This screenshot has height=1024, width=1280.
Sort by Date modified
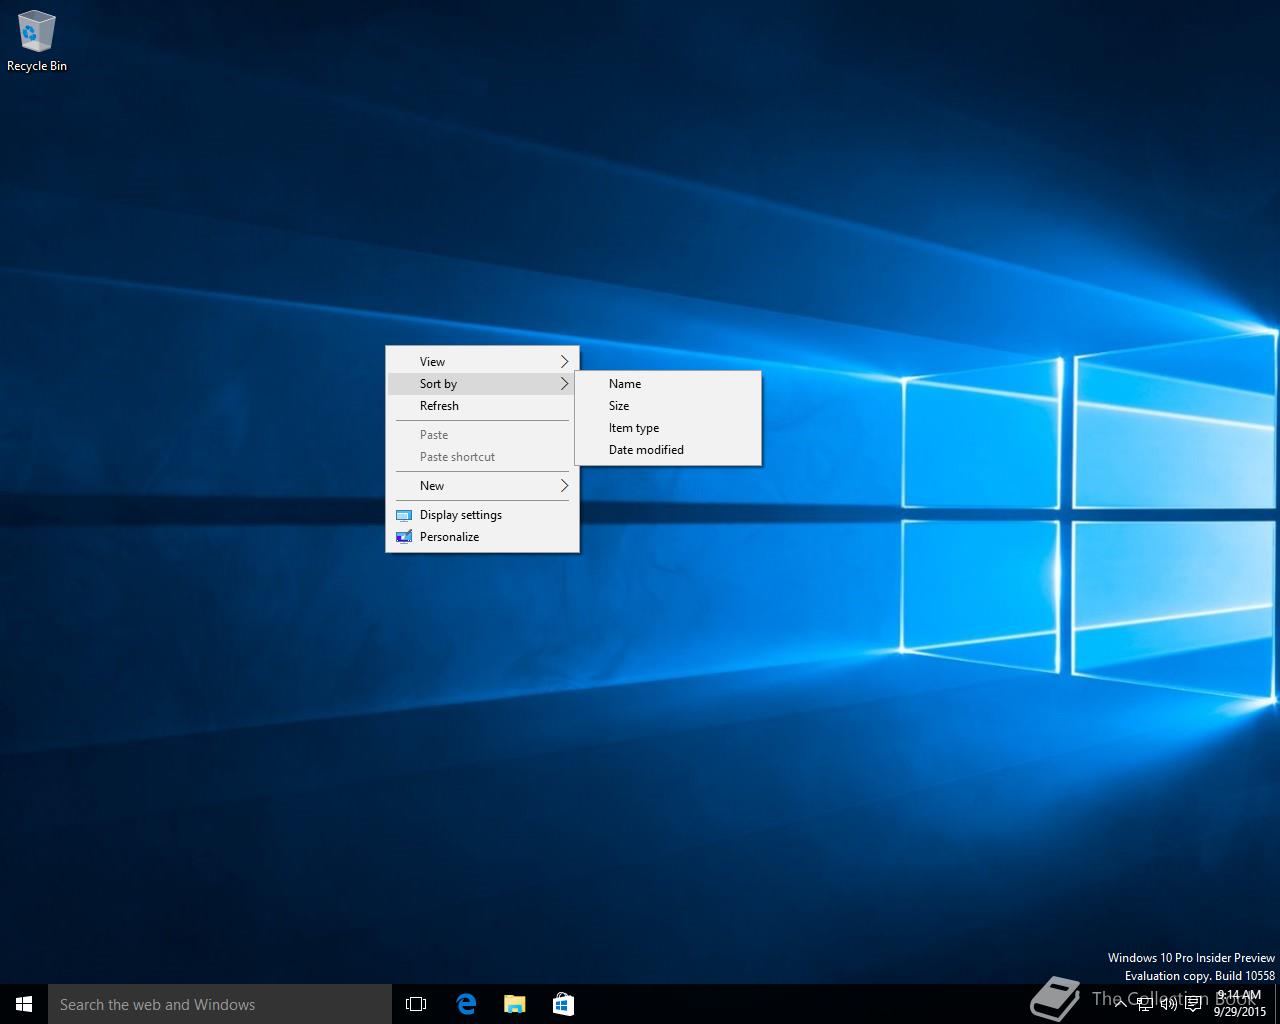pyautogui.click(x=646, y=450)
